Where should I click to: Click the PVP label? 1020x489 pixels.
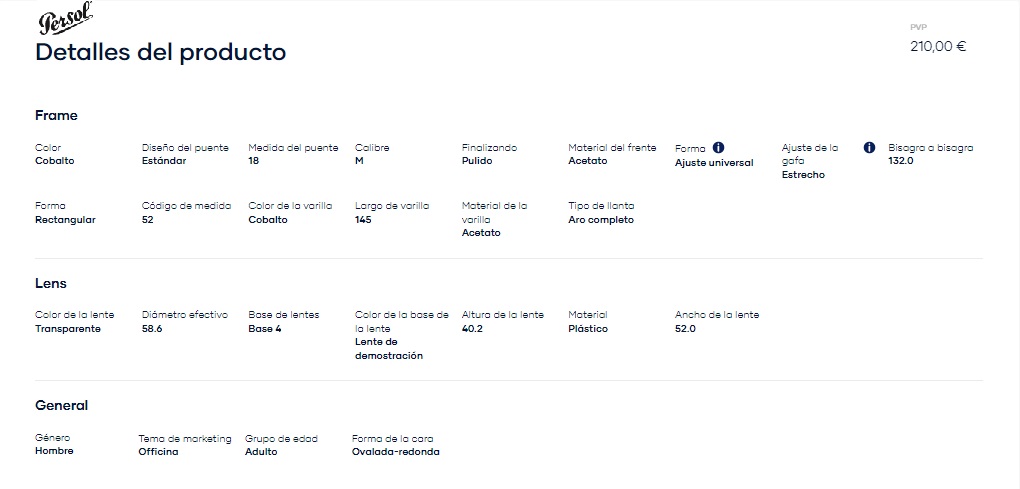tap(919, 27)
